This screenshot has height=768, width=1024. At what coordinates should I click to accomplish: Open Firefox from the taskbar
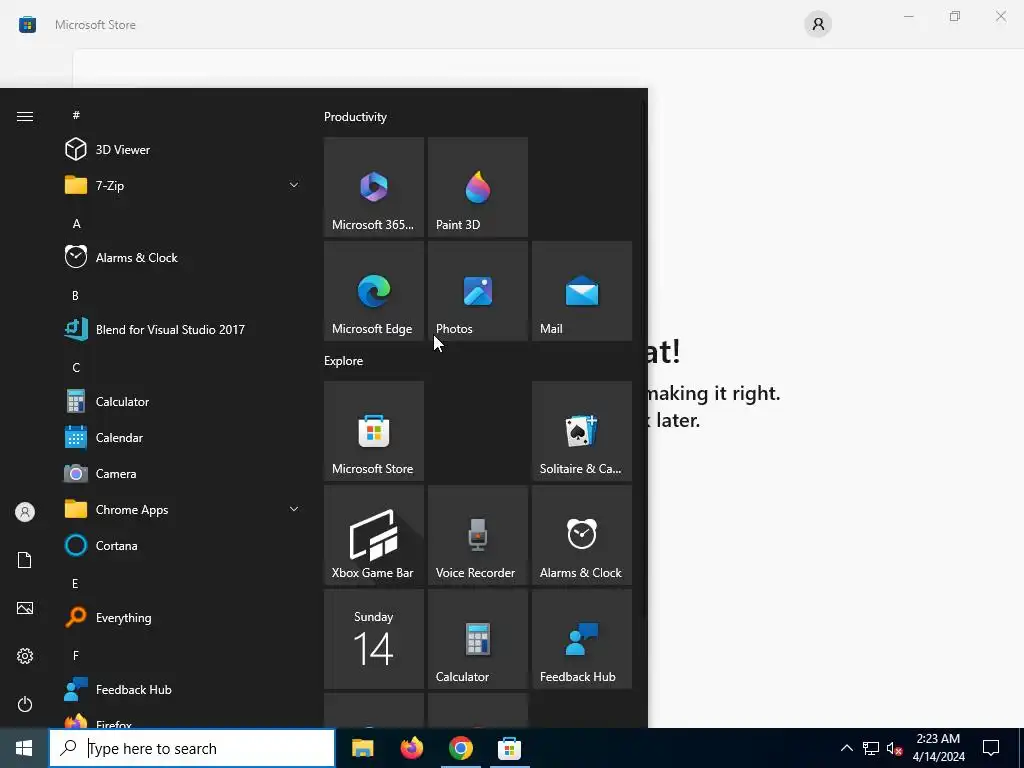coord(411,748)
